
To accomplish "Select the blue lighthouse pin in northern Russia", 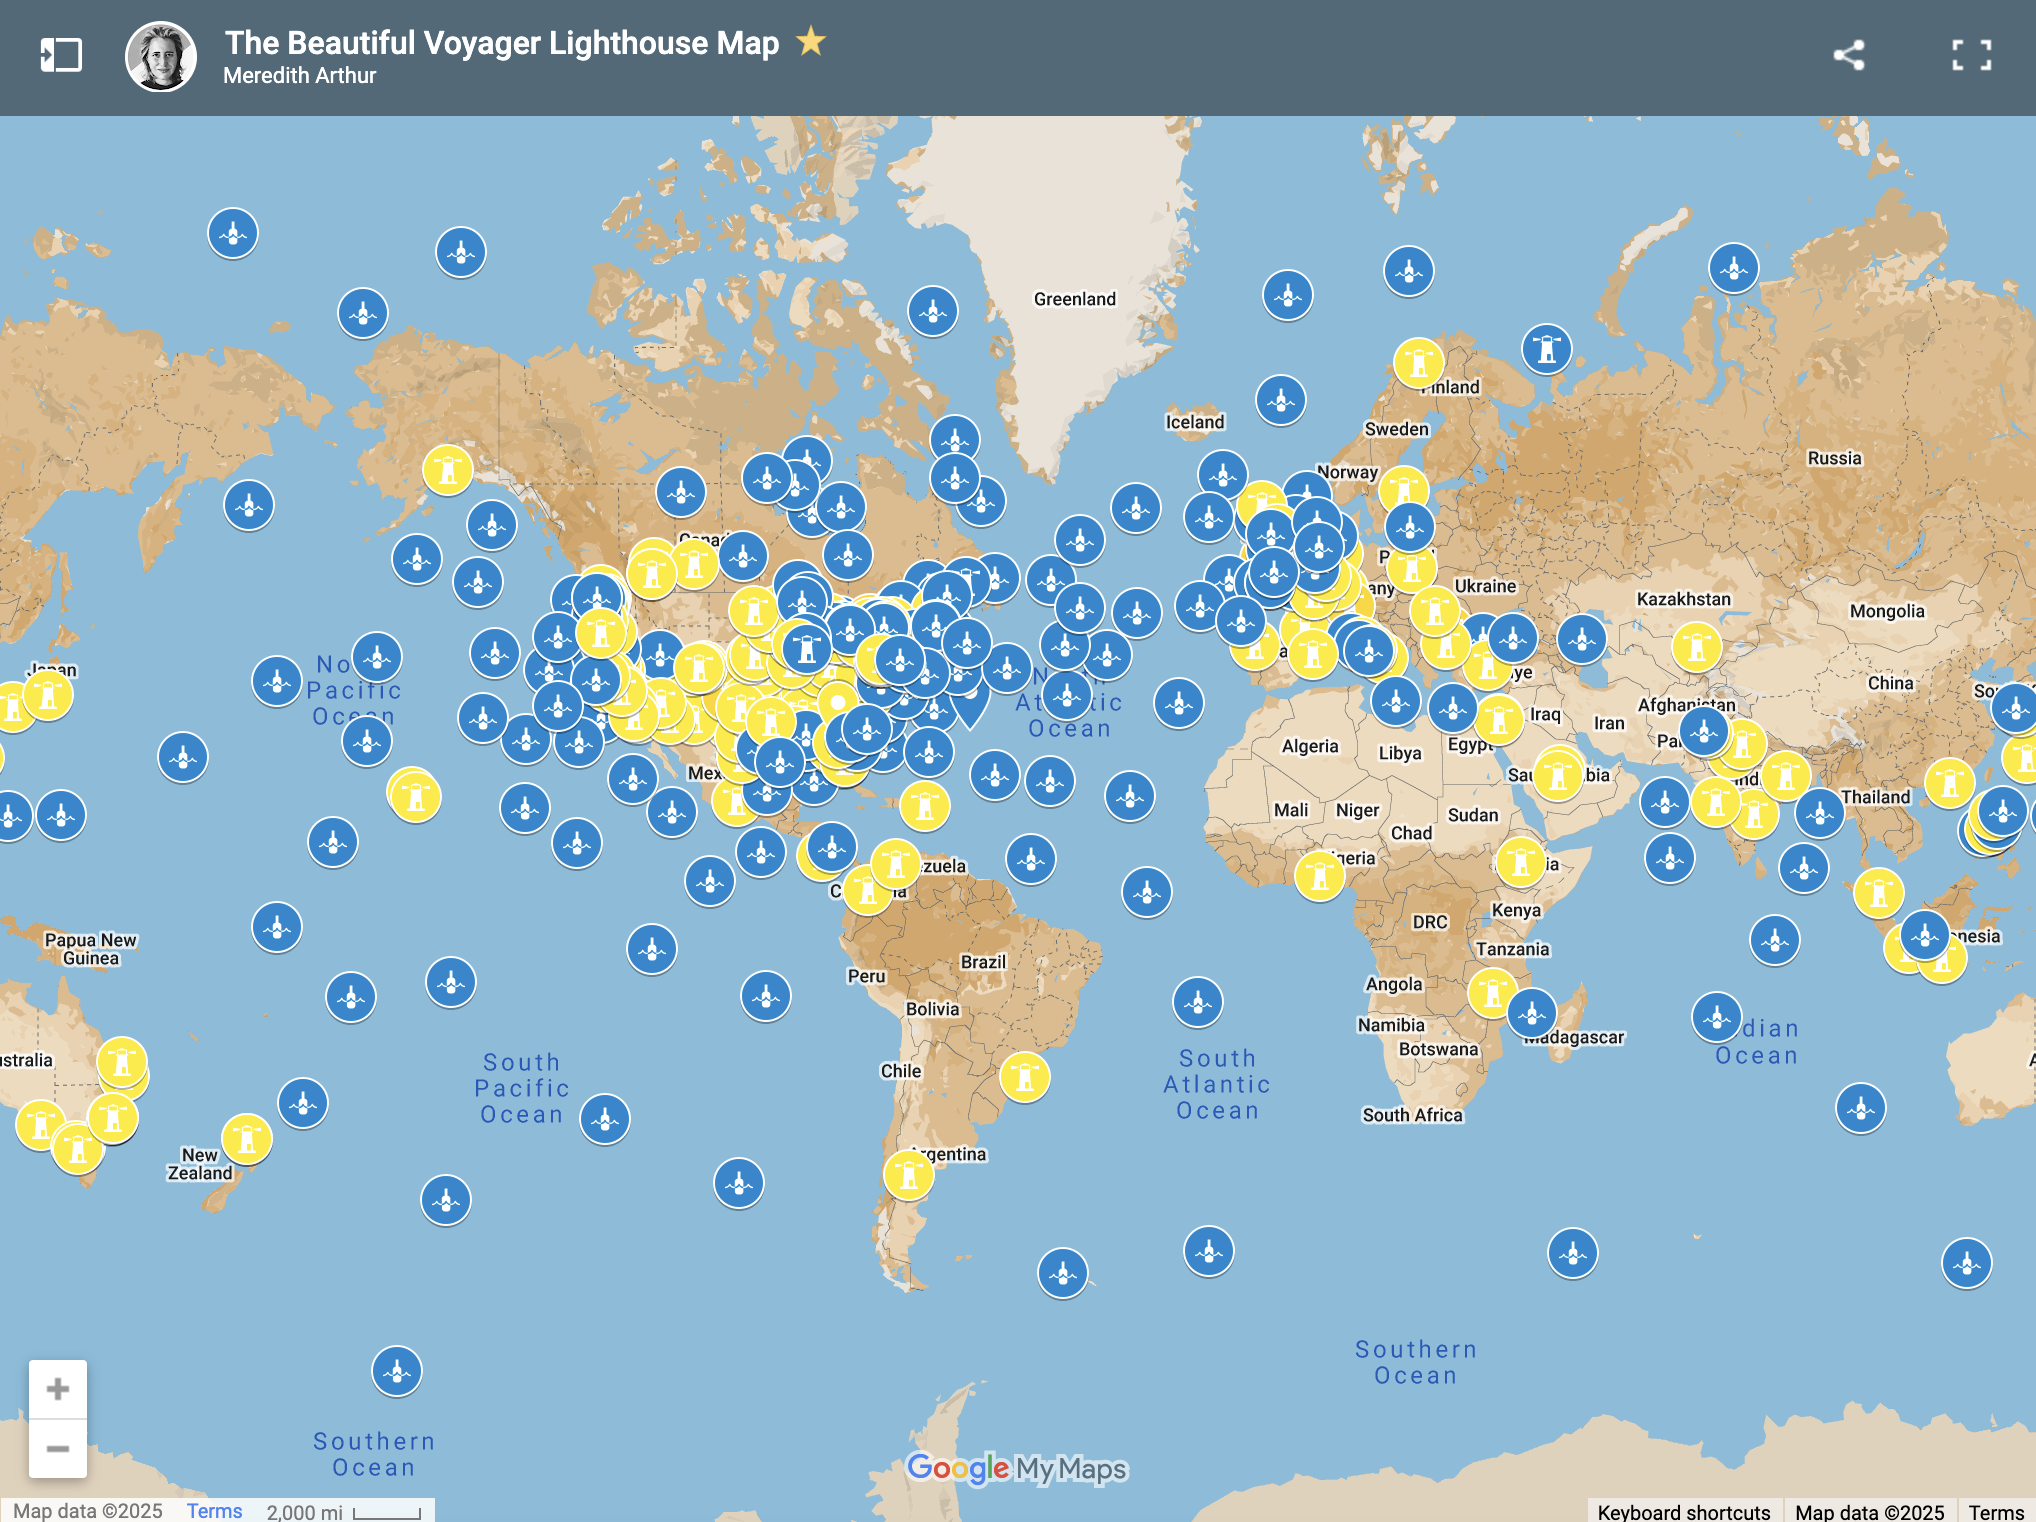I will coord(1546,348).
